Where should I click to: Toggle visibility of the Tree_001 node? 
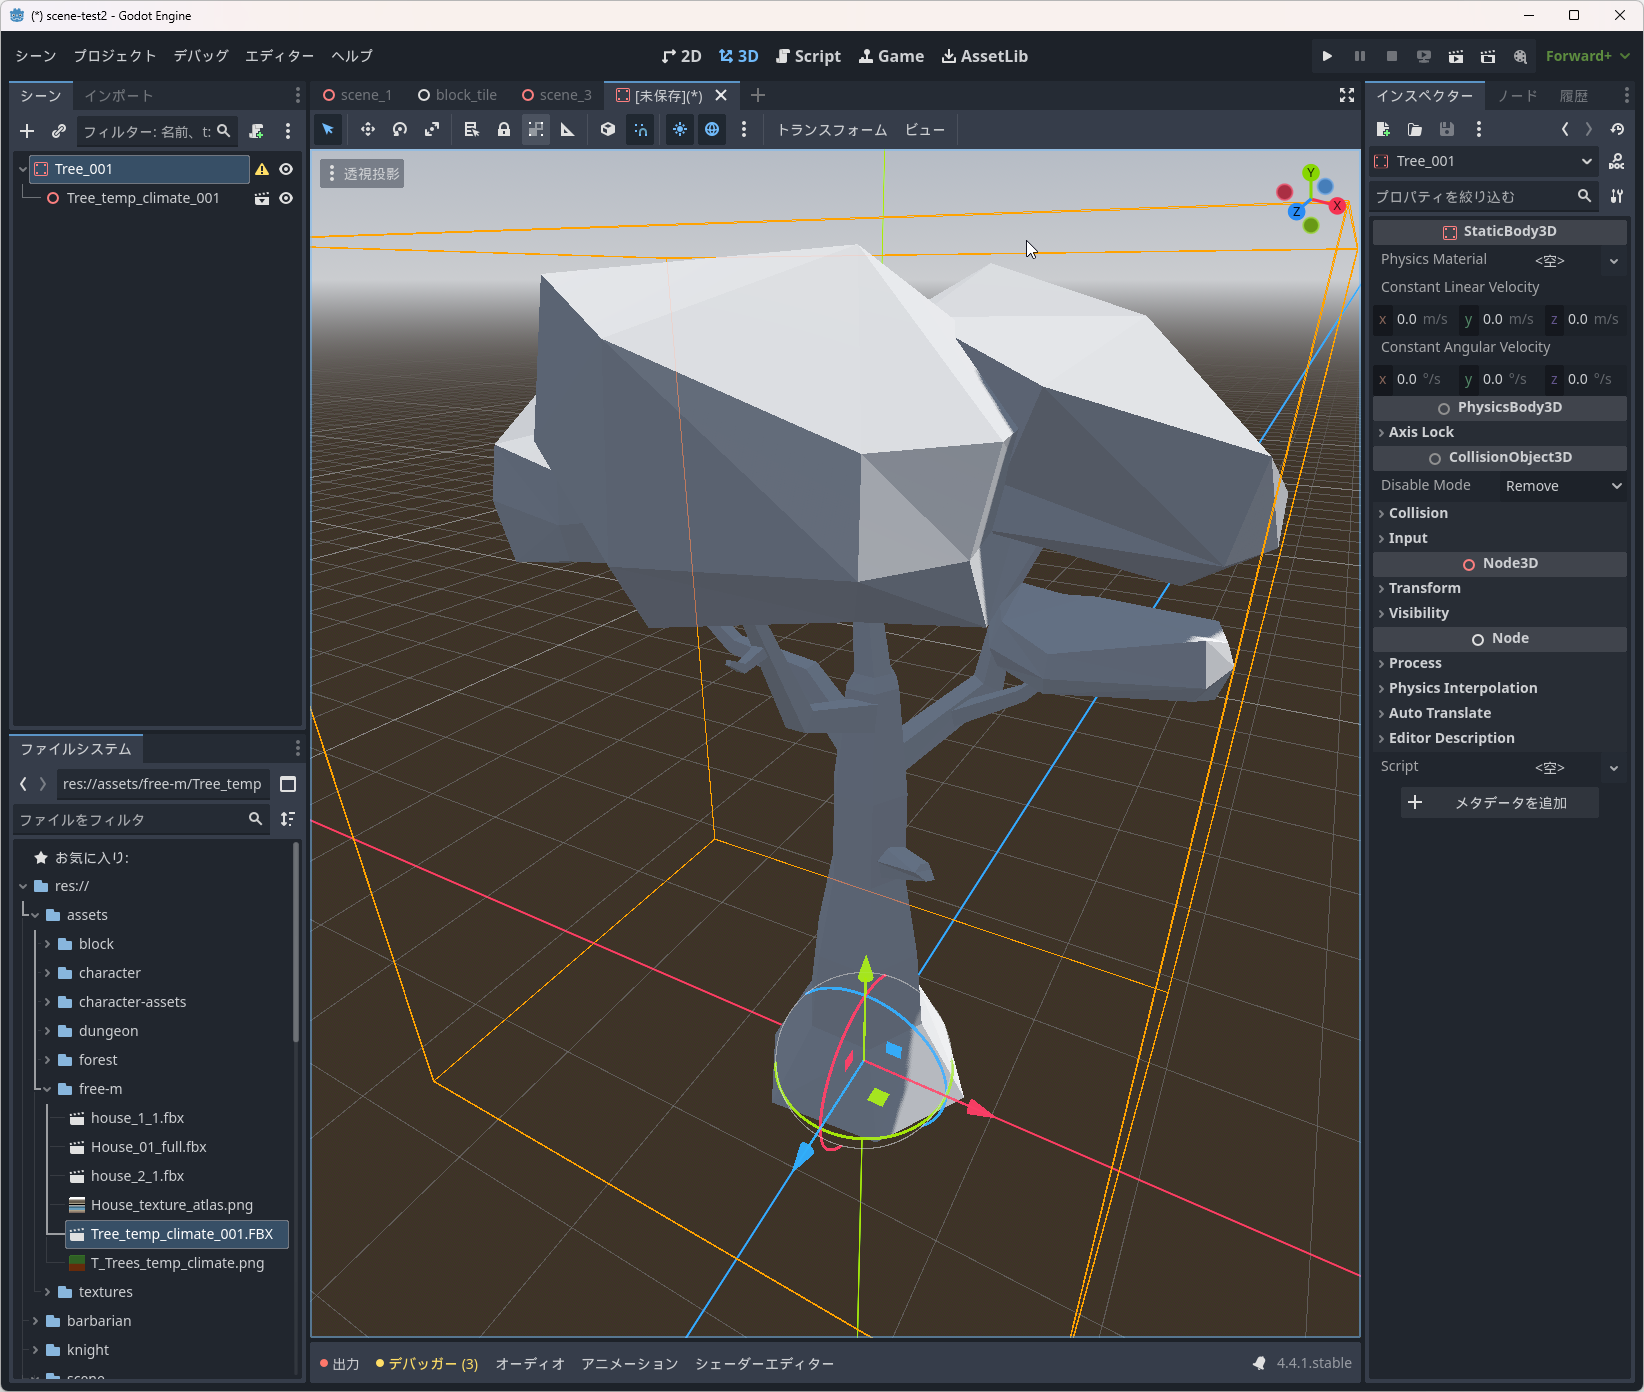click(286, 169)
